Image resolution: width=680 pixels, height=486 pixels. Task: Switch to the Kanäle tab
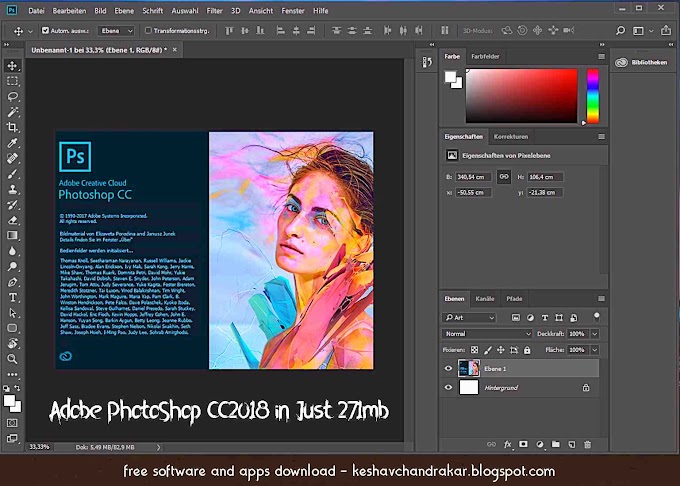tap(484, 299)
